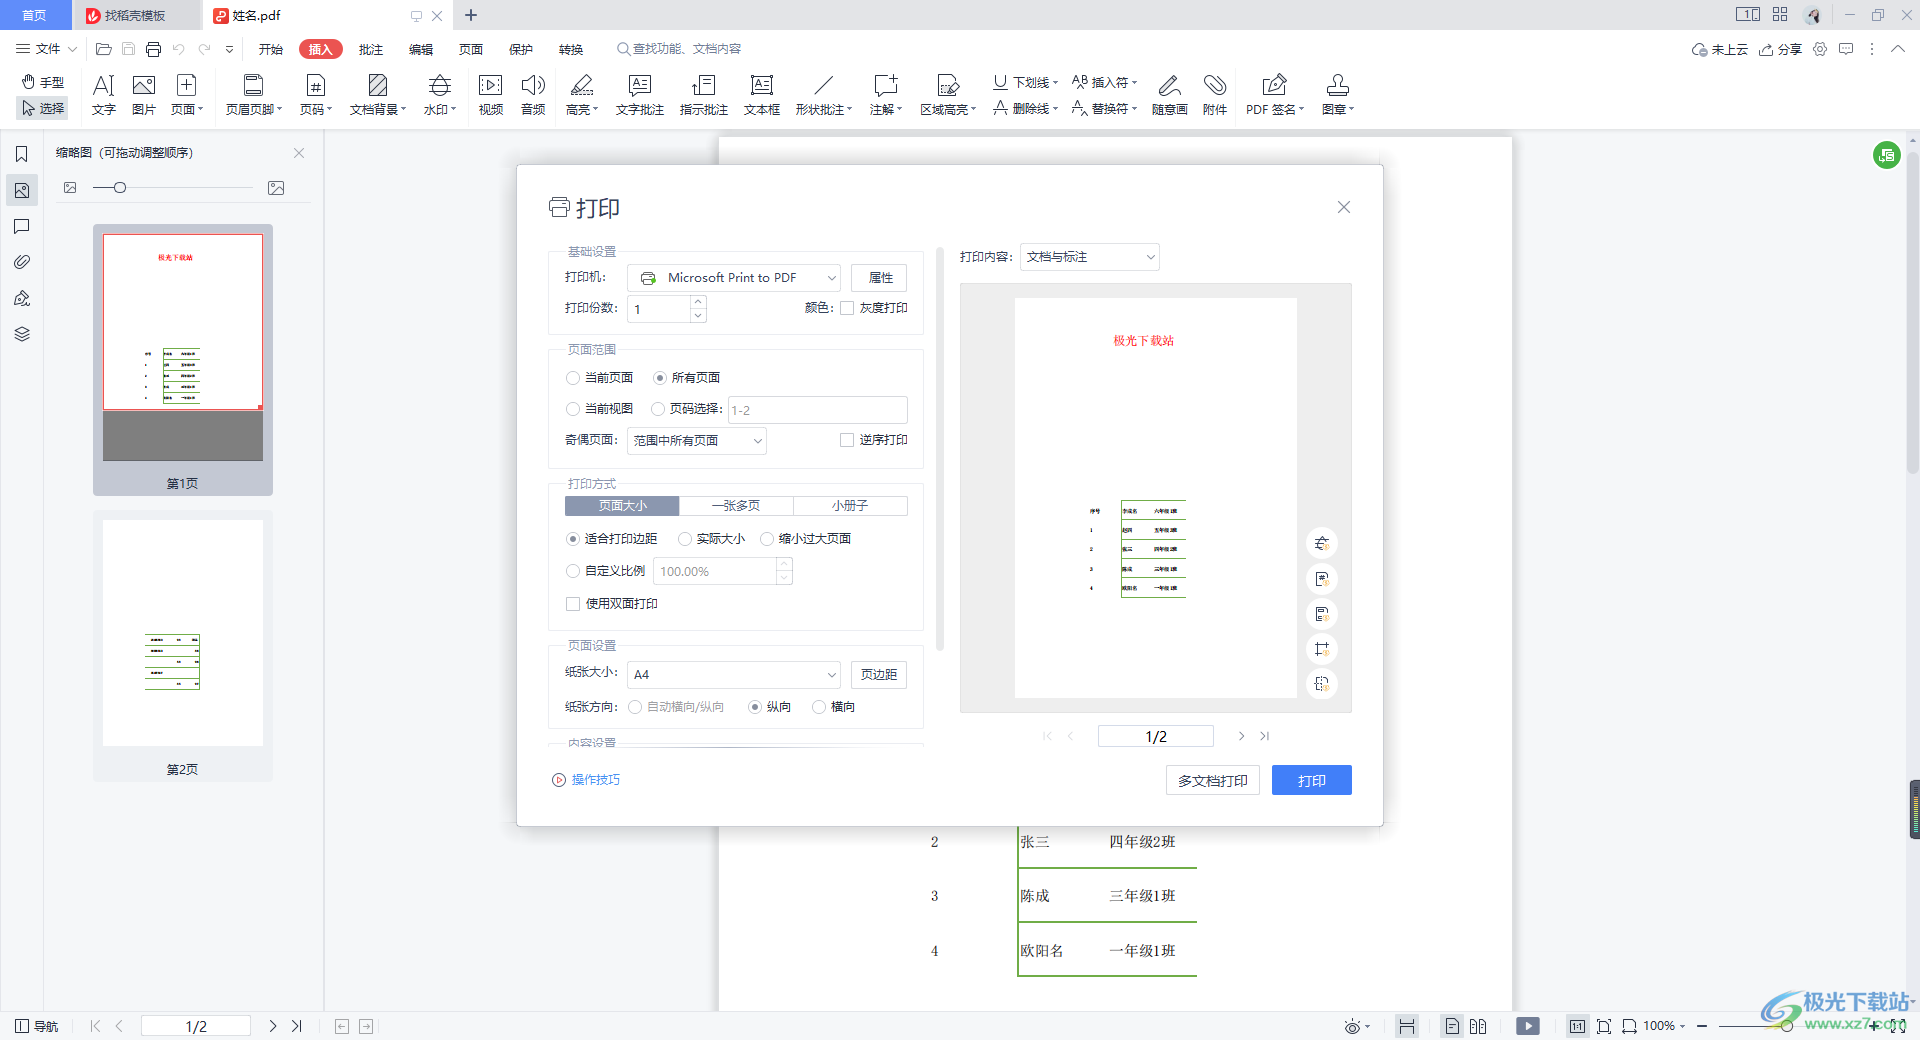The image size is (1920, 1040).
Task: Go to next page in print preview
Action: tap(1241, 736)
